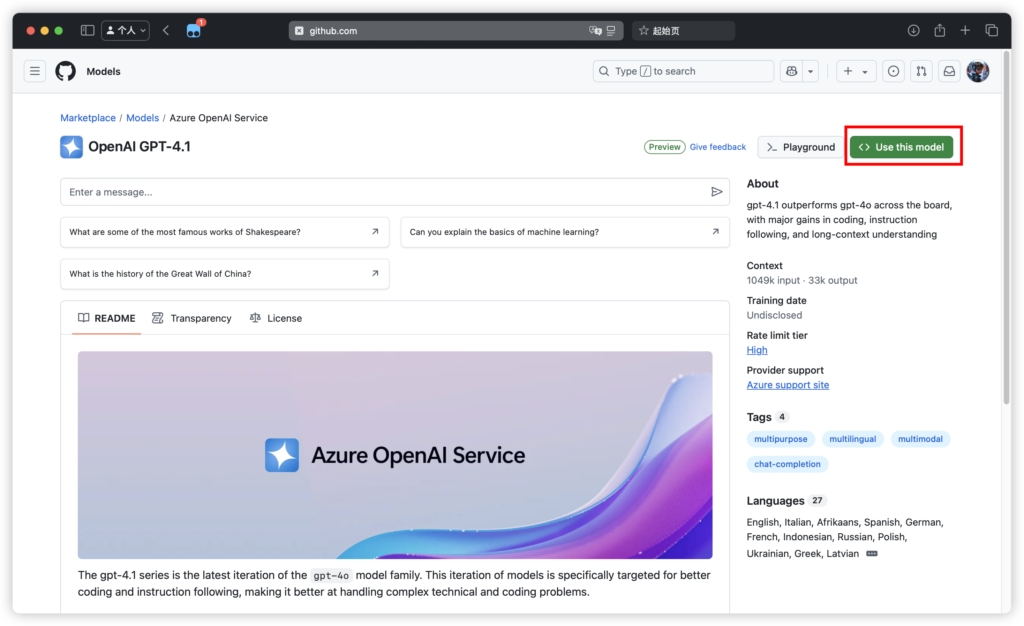Open the Safari extension icon with badge

coord(194,30)
